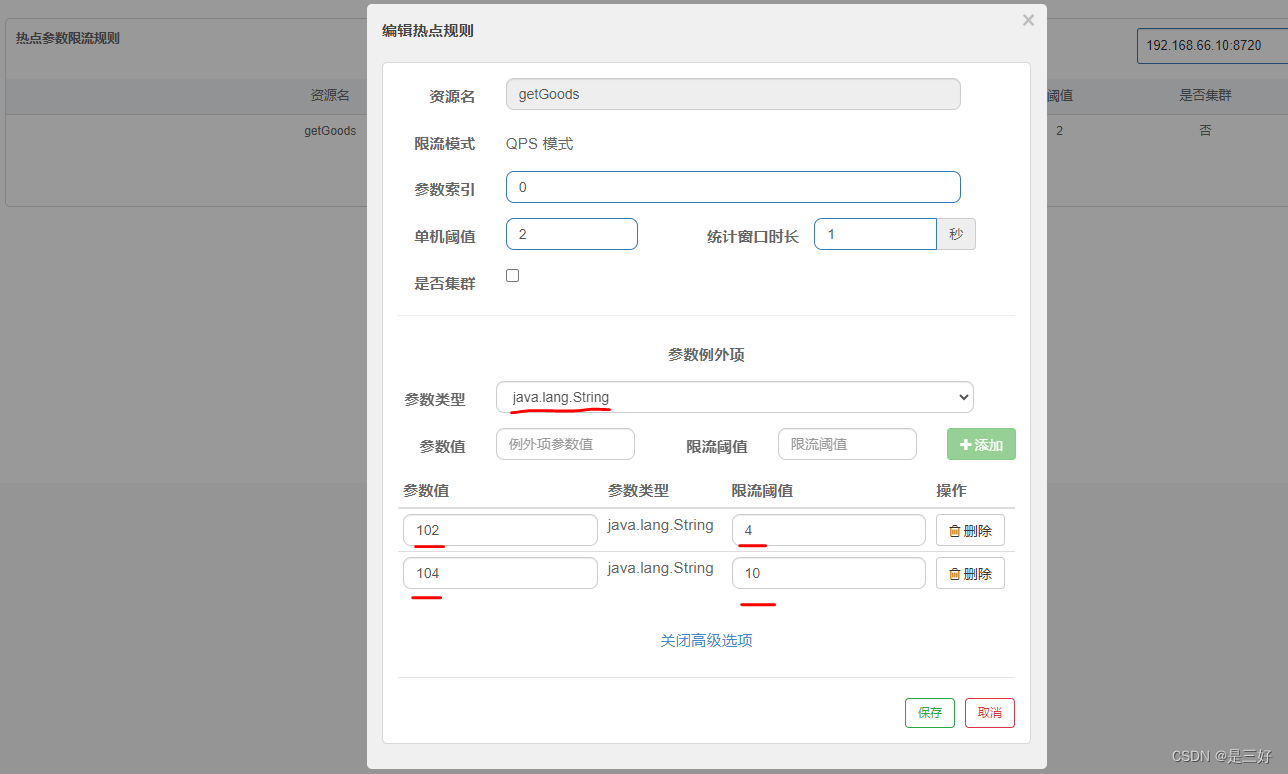The width and height of the screenshot is (1288, 774).
Task: Click the green 添加 button
Action: pos(981,444)
